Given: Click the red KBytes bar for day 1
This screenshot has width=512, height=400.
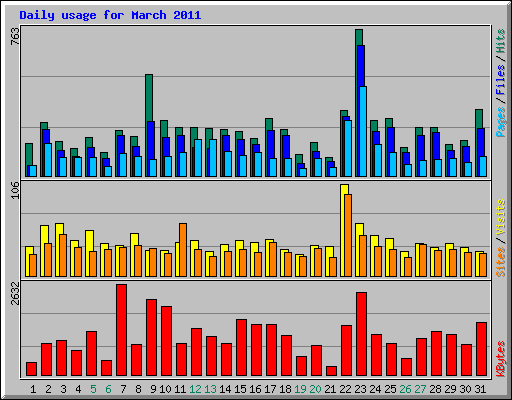Looking at the screenshot, I should pyautogui.click(x=31, y=369).
